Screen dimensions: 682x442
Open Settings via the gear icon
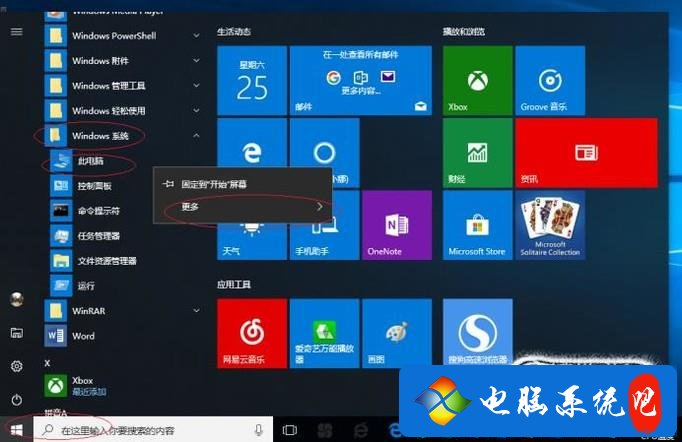17,366
